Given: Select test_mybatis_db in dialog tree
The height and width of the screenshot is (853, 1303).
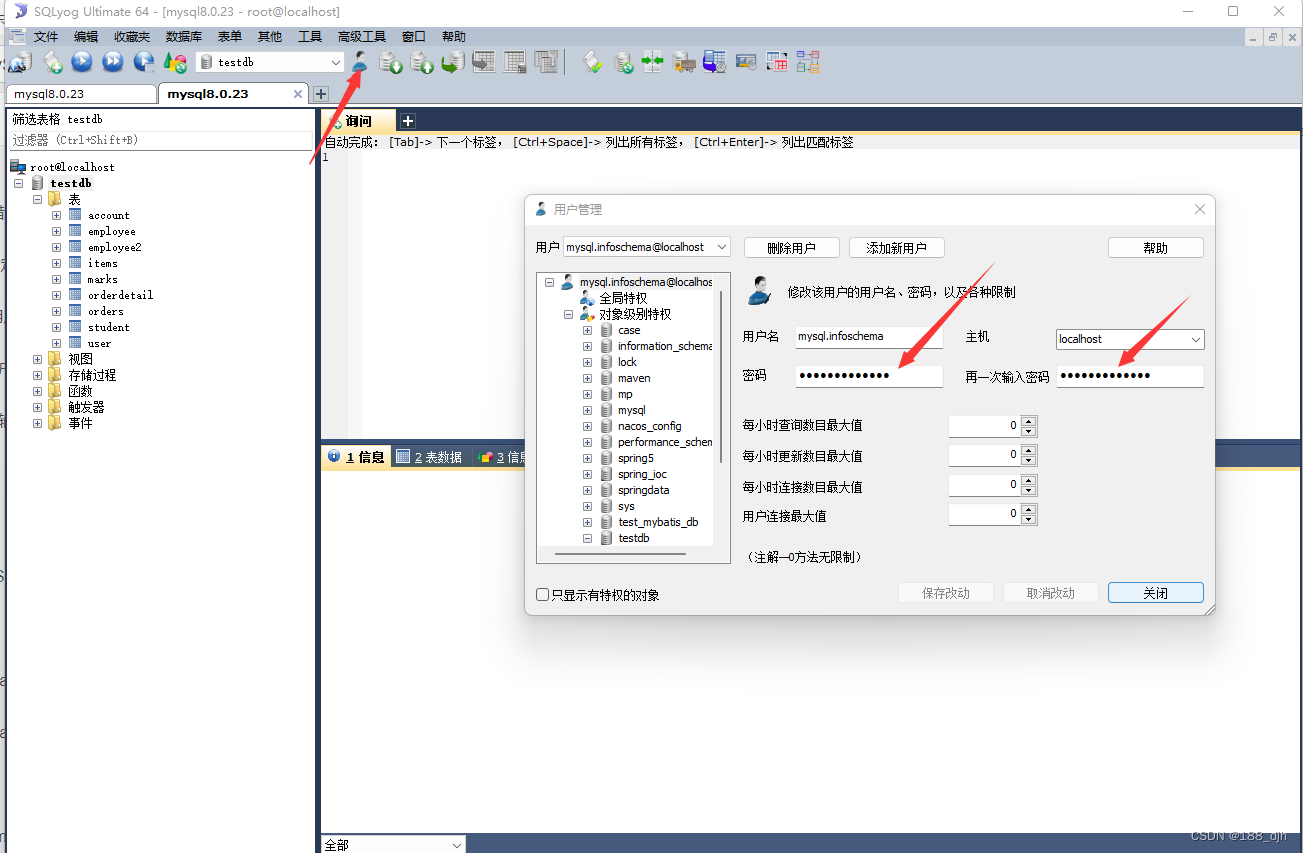Looking at the screenshot, I should tap(658, 522).
